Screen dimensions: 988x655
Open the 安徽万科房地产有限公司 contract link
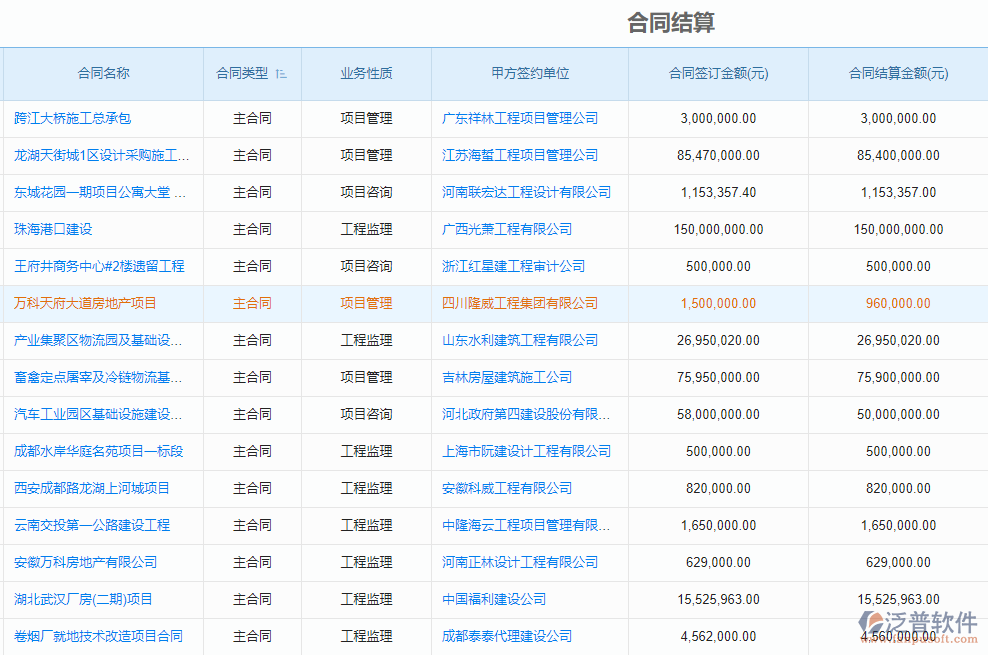(x=85, y=562)
